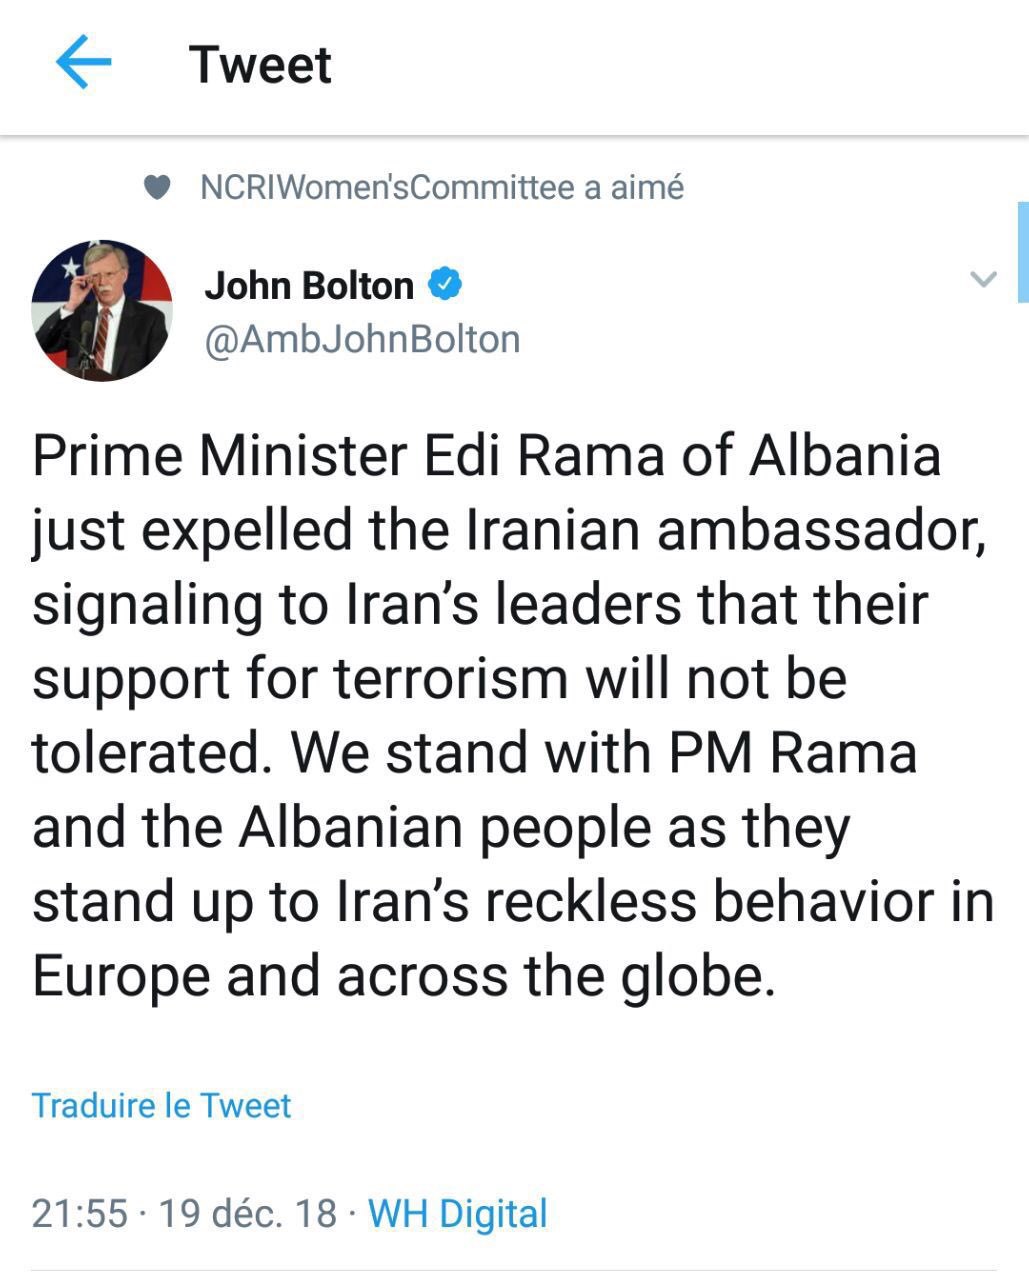Click the tweet's first line mentioning Edi Rama
The image size is (1029, 1280).
coord(487,456)
